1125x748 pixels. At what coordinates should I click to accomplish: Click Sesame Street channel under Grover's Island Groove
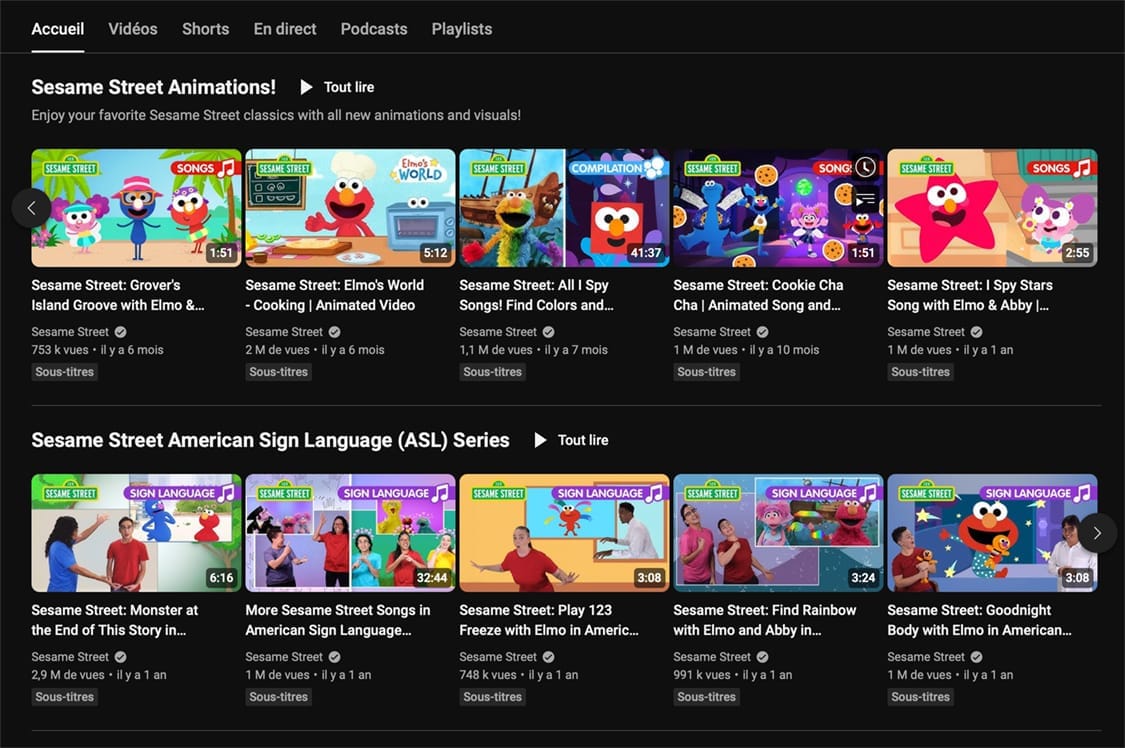(x=70, y=331)
